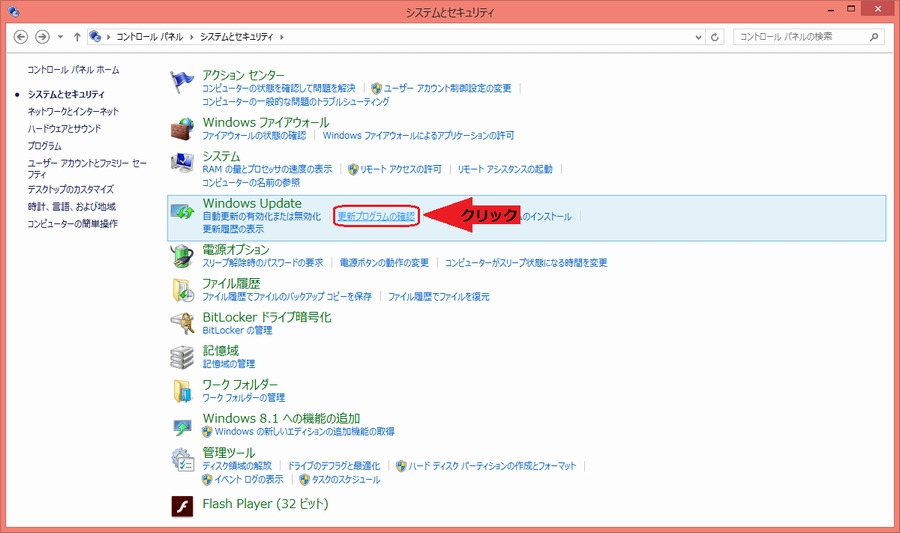Screen dimensions: 900x533
Task: Click the search magnifier icon
Action: tap(874, 37)
